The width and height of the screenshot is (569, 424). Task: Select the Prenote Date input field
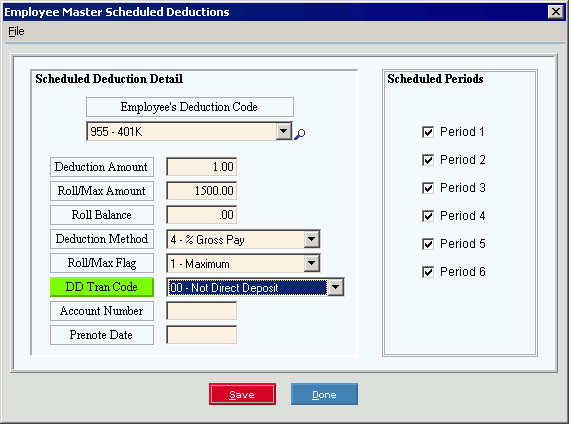click(x=202, y=335)
